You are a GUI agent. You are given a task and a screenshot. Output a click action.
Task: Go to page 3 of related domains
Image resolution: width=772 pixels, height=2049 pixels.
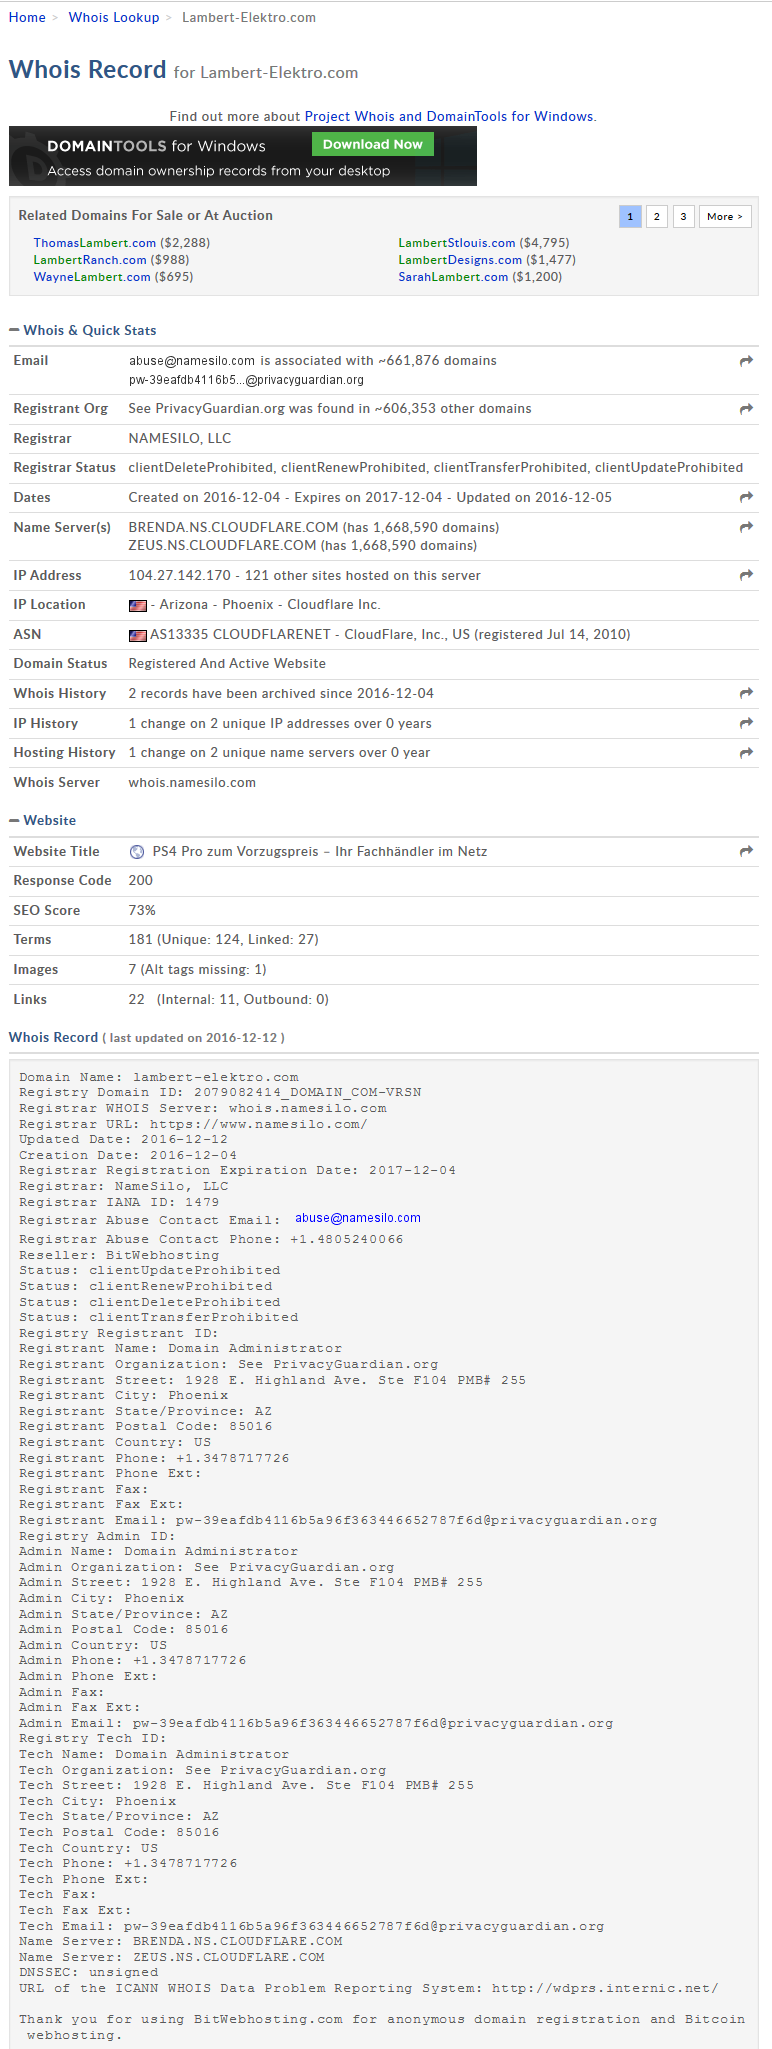pyautogui.click(x=683, y=217)
